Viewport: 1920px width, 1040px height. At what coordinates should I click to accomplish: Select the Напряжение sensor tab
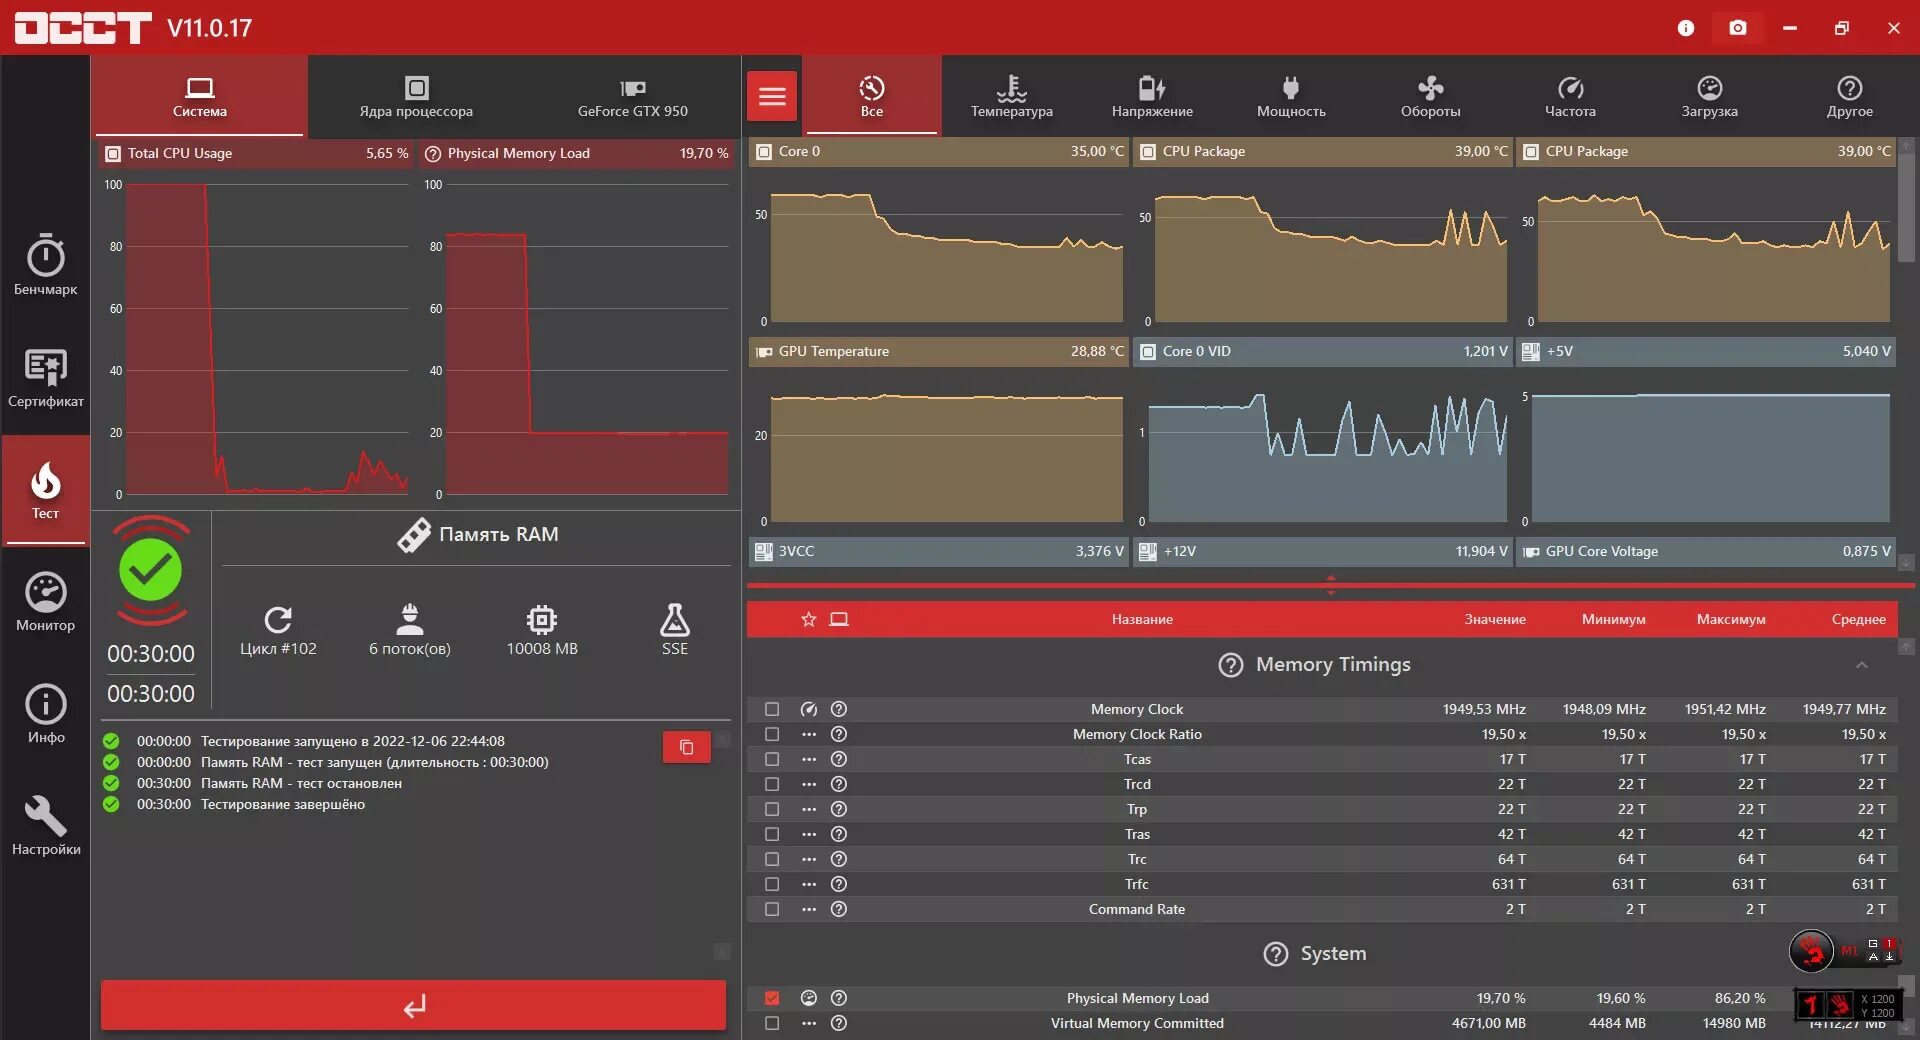pos(1151,97)
